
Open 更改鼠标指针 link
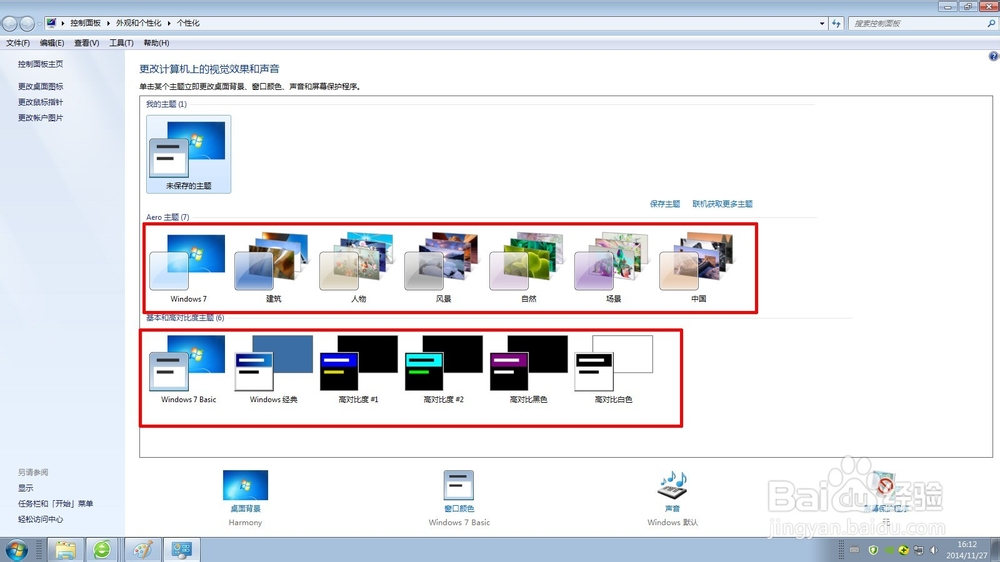pyautogui.click(x=40, y=102)
